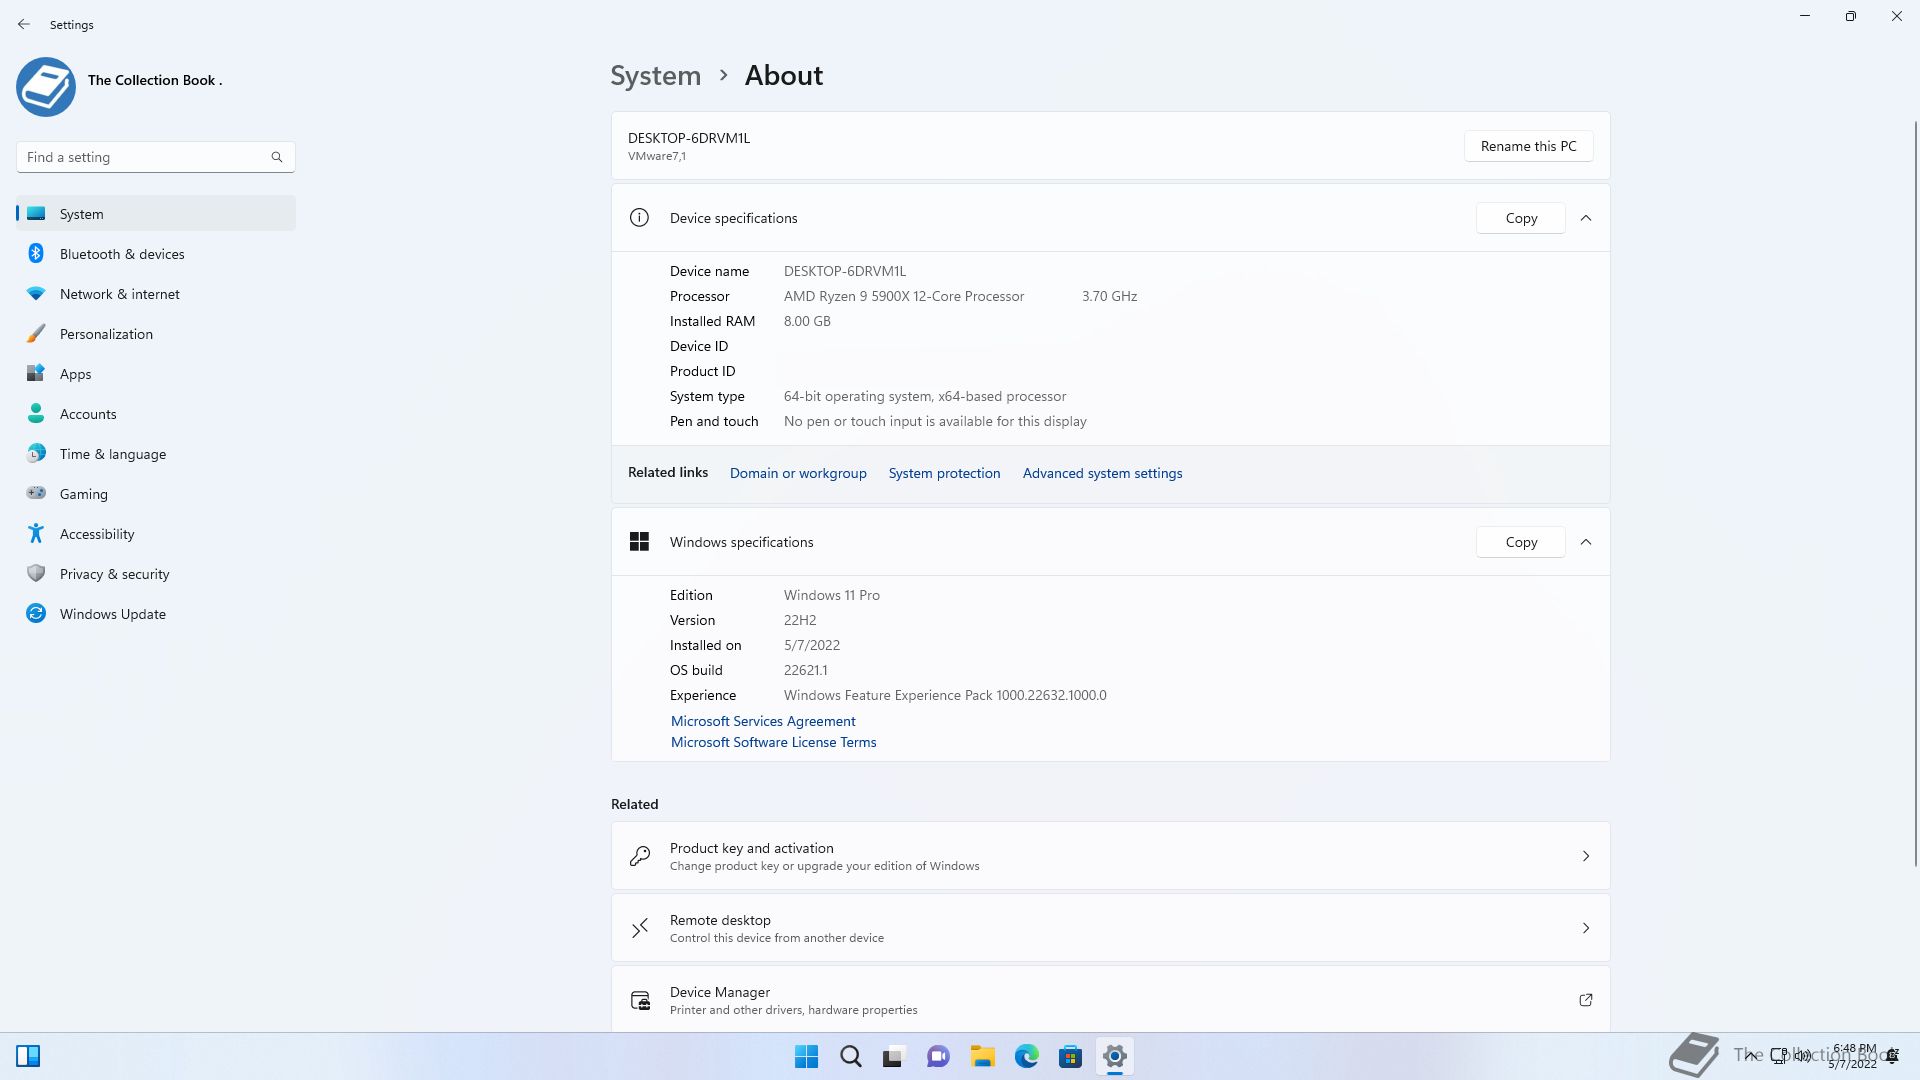Open Windows Update settings
The width and height of the screenshot is (1920, 1080).
click(x=156, y=614)
